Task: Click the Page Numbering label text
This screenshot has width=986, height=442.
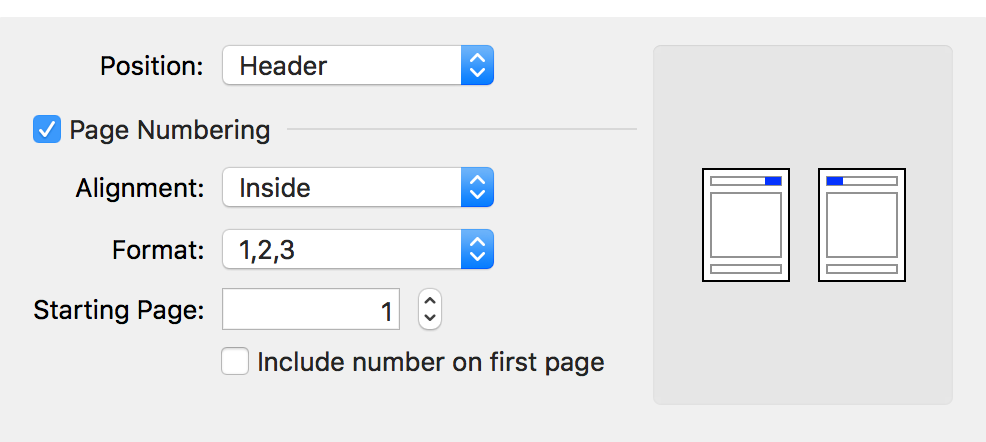Action: 170,130
